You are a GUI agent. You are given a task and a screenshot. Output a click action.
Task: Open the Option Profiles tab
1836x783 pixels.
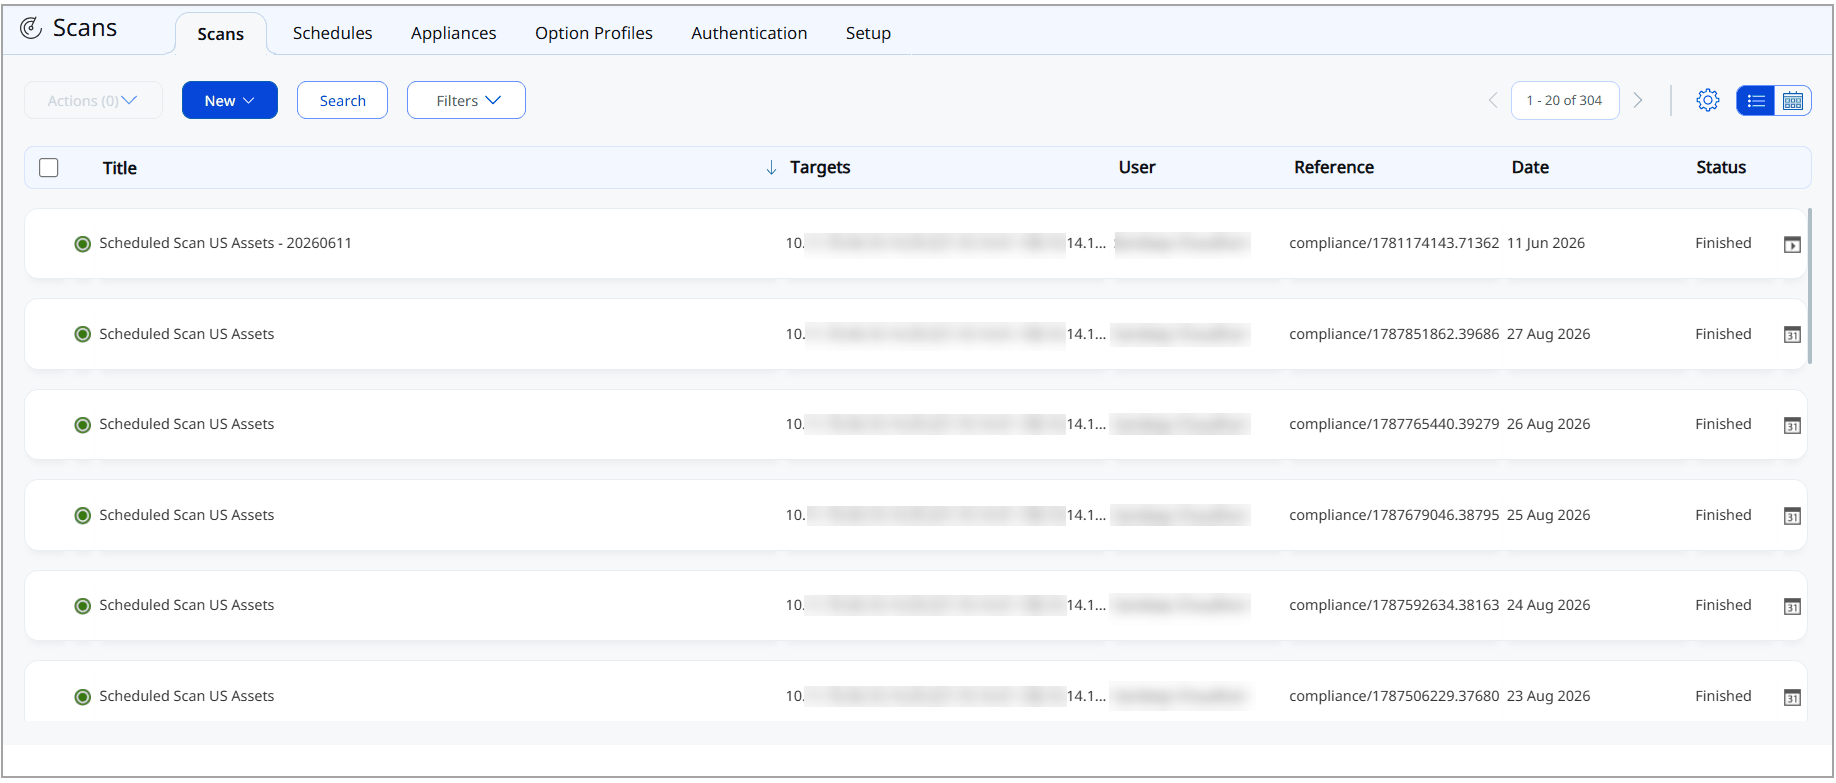tap(594, 33)
